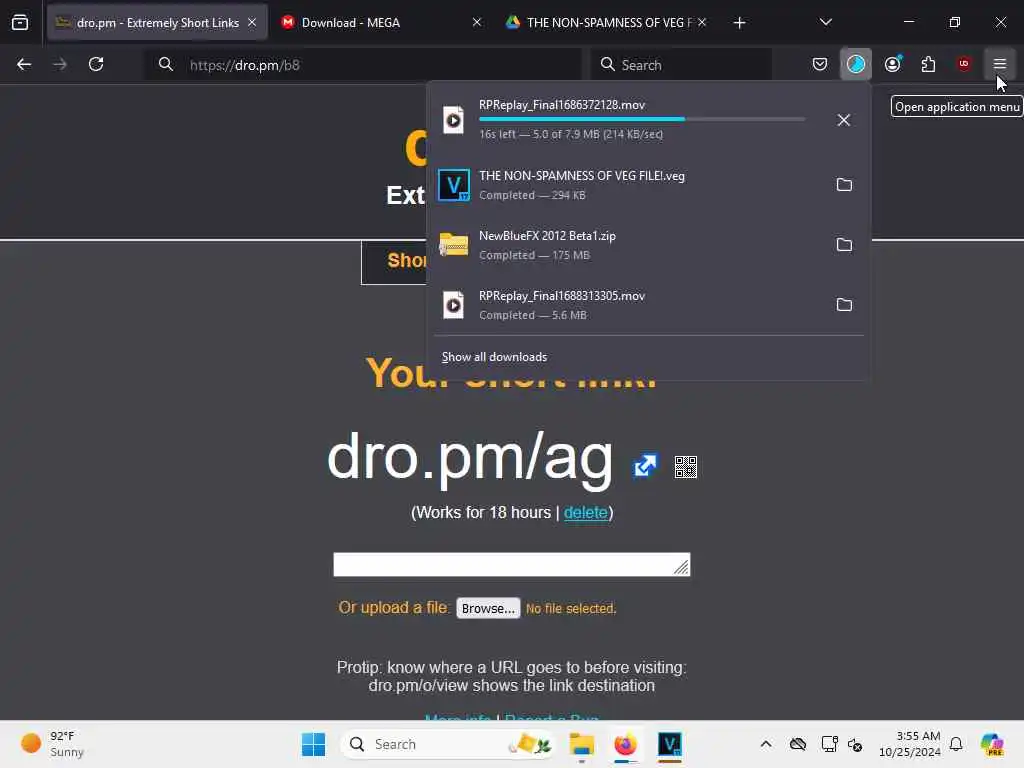Screen dimensions: 1024x768
Task: Open the Windows Start menu
Action: [313, 744]
